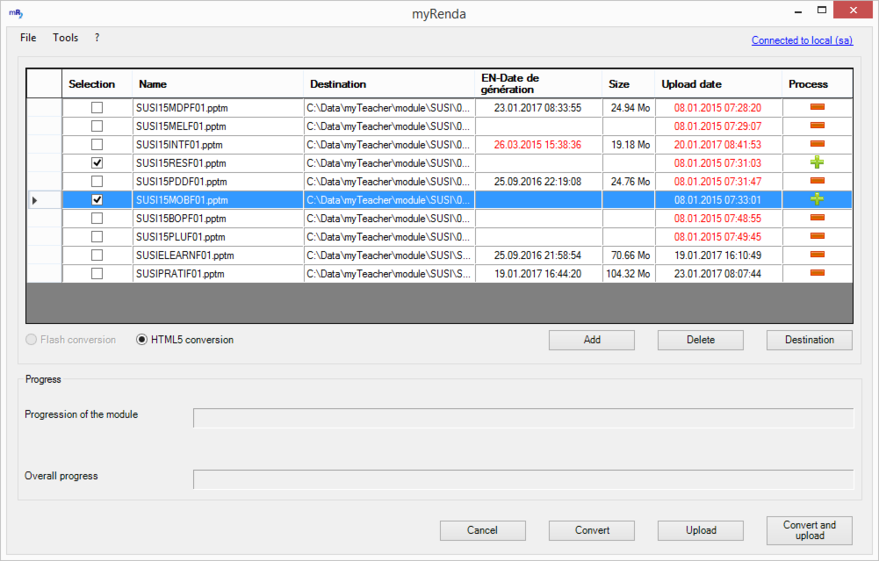
Task: Sort the table by Upload date column header
Action: [x=691, y=84]
